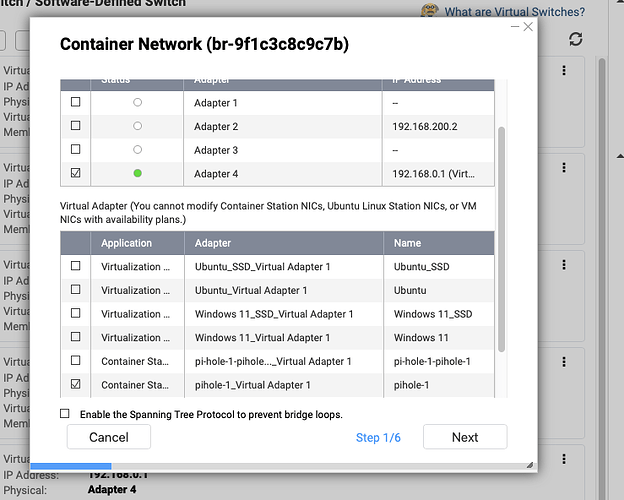624x500 pixels.
Task: Check the Adapter 1 checkbox
Action: point(76,103)
